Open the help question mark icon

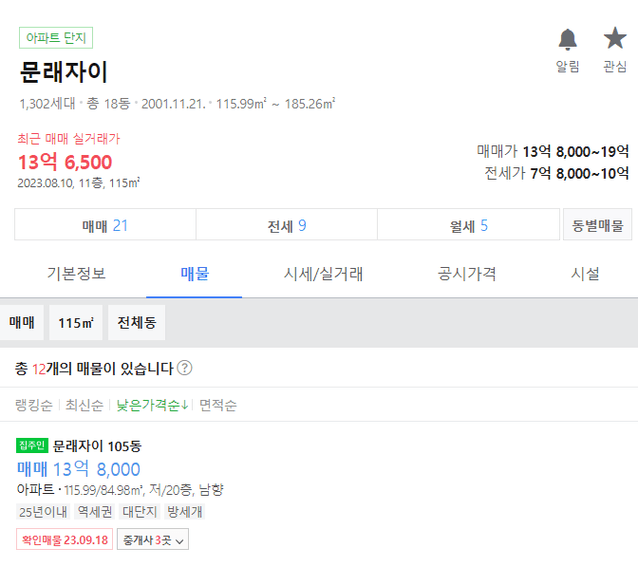point(185,368)
